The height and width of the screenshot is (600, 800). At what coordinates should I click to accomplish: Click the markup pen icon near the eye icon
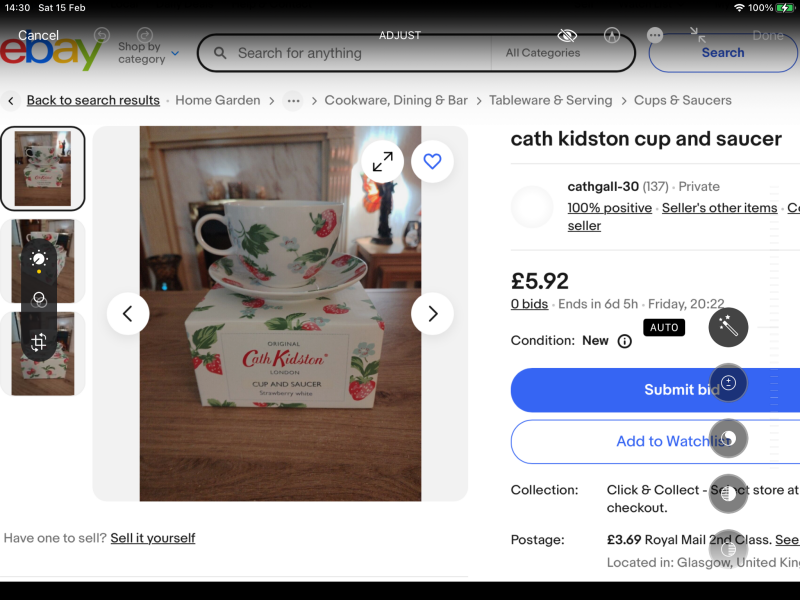(611, 34)
